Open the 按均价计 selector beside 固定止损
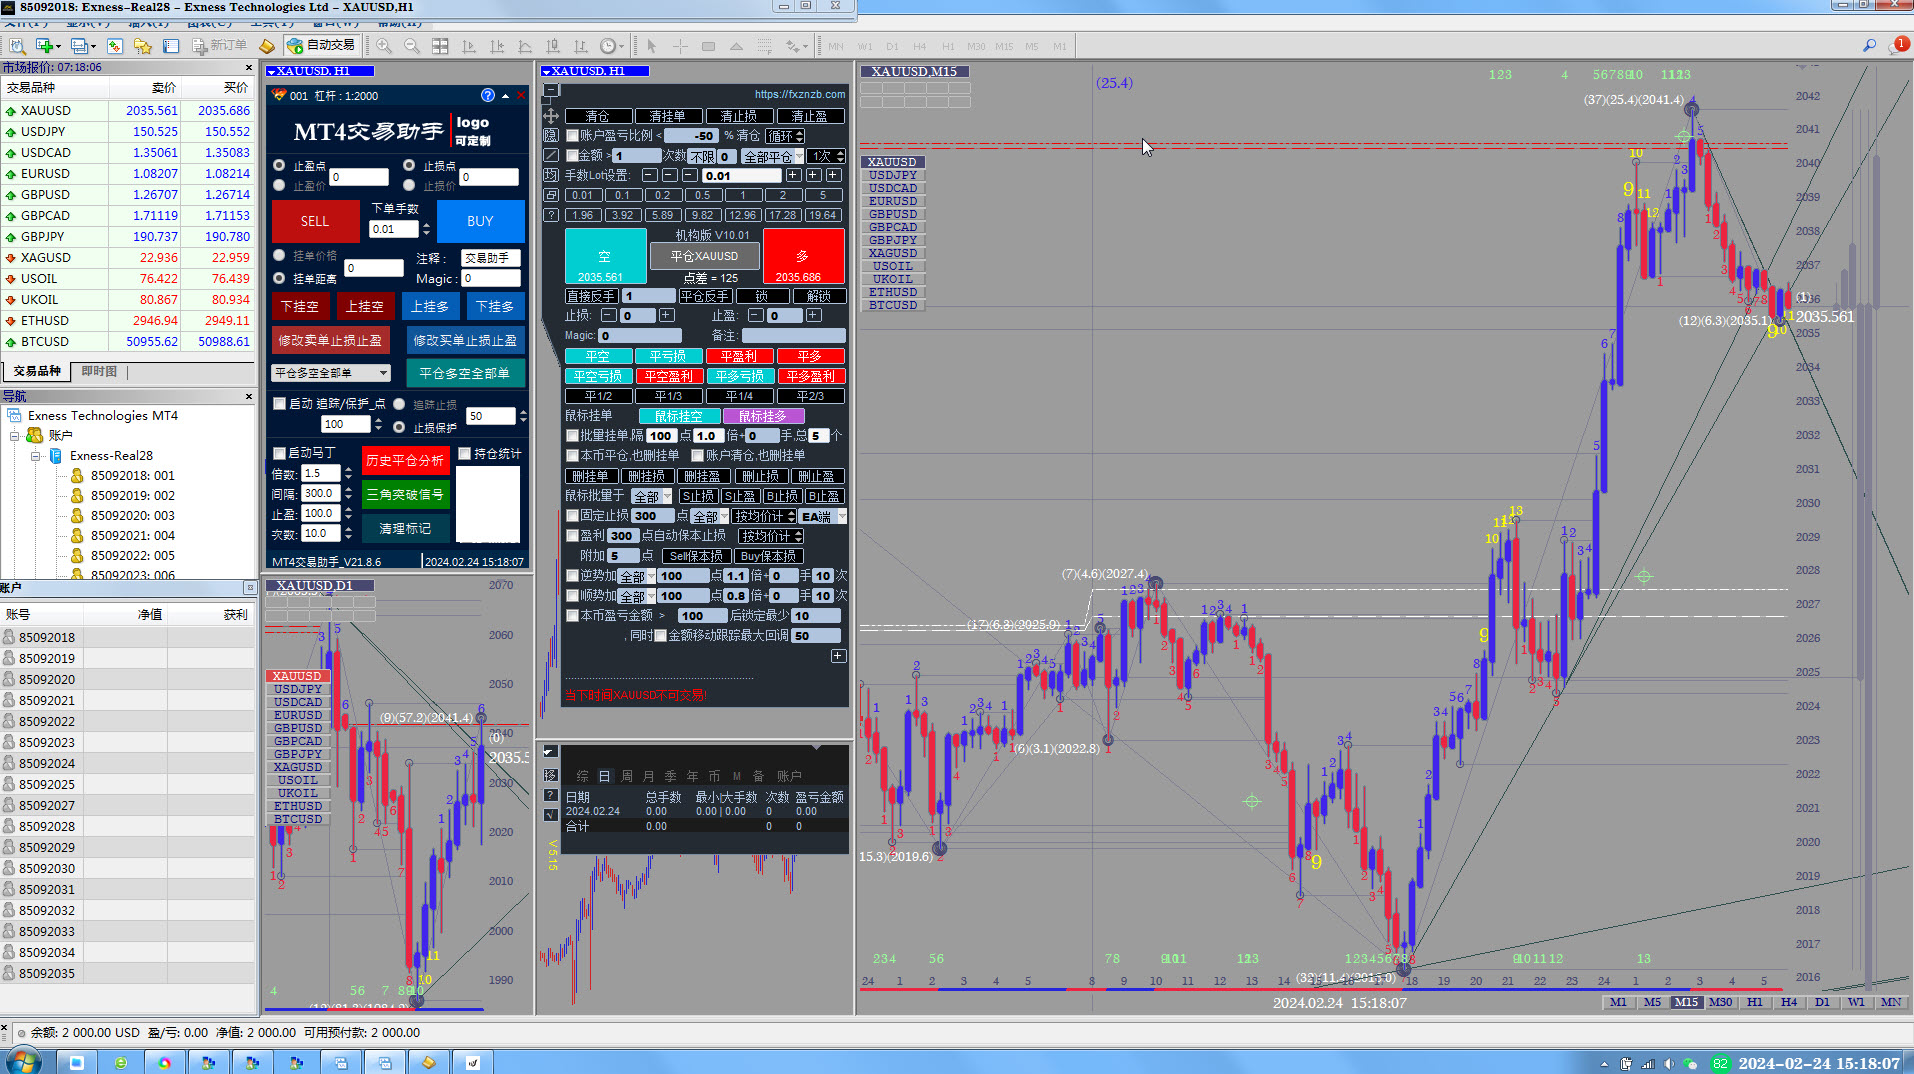 pos(764,516)
